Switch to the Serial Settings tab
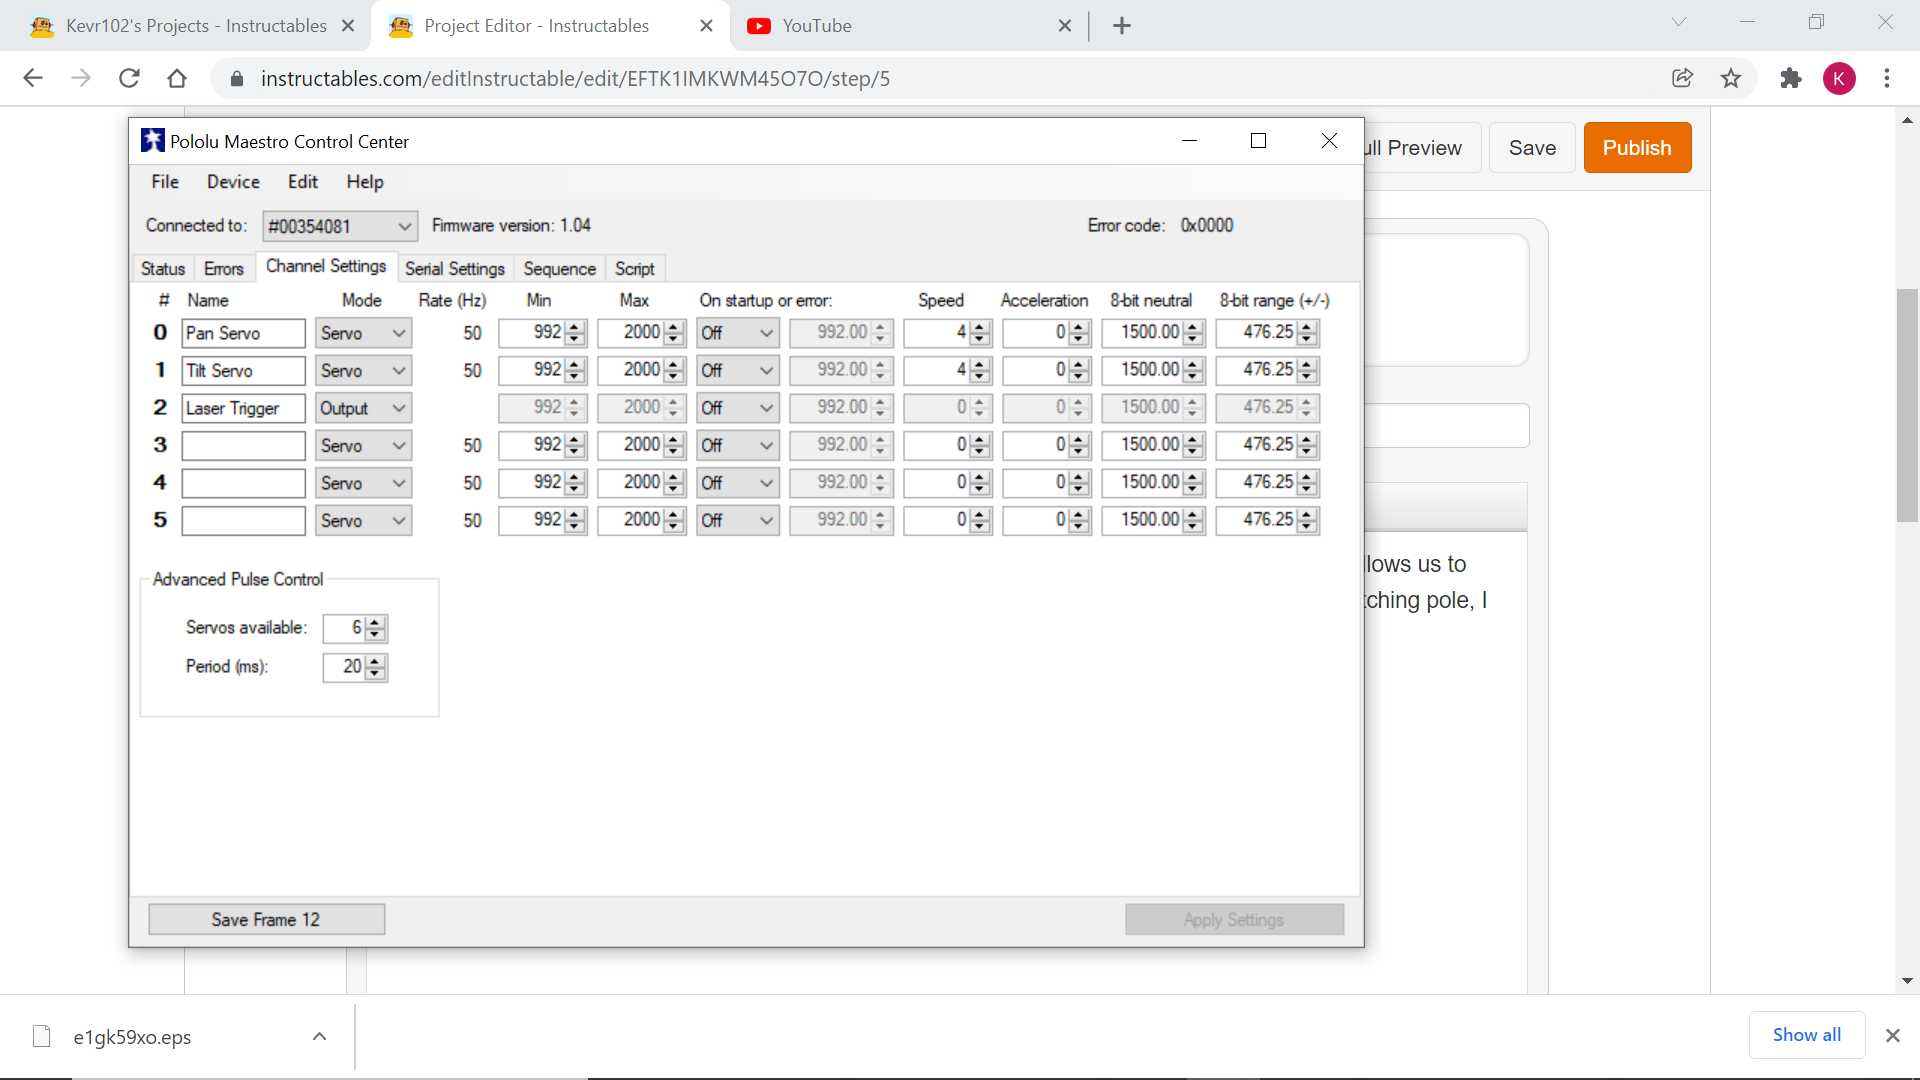The width and height of the screenshot is (1920, 1080). coord(455,268)
